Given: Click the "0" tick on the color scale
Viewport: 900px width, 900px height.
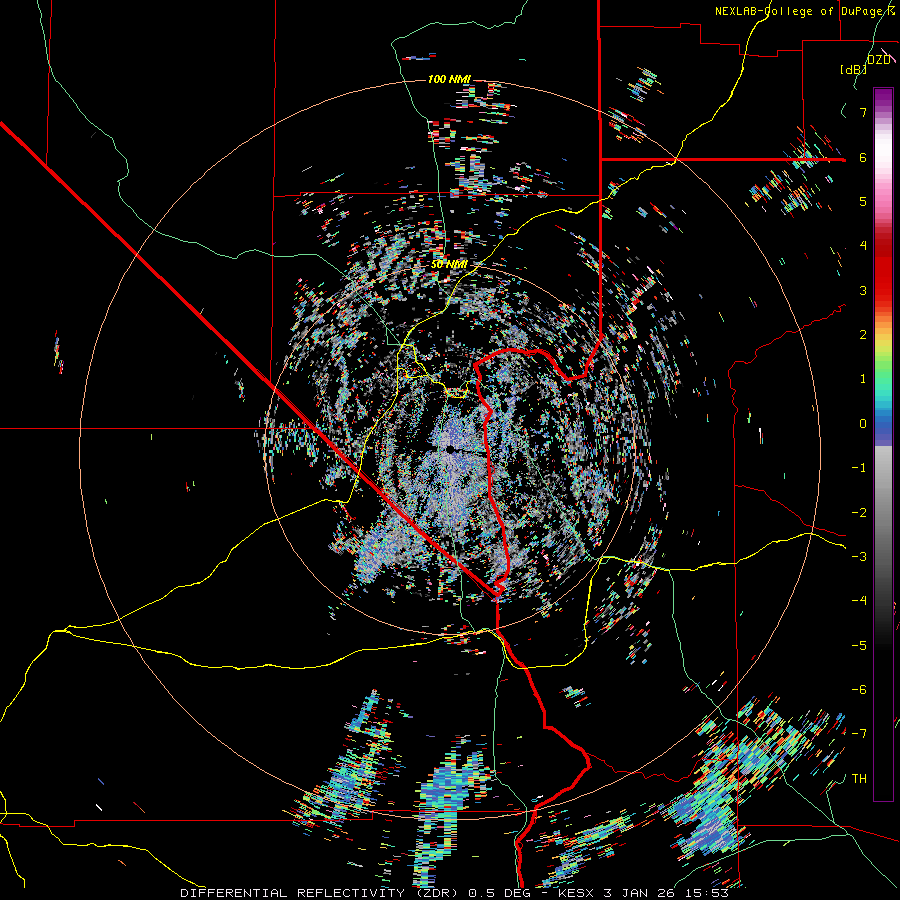Looking at the screenshot, I should [x=863, y=424].
